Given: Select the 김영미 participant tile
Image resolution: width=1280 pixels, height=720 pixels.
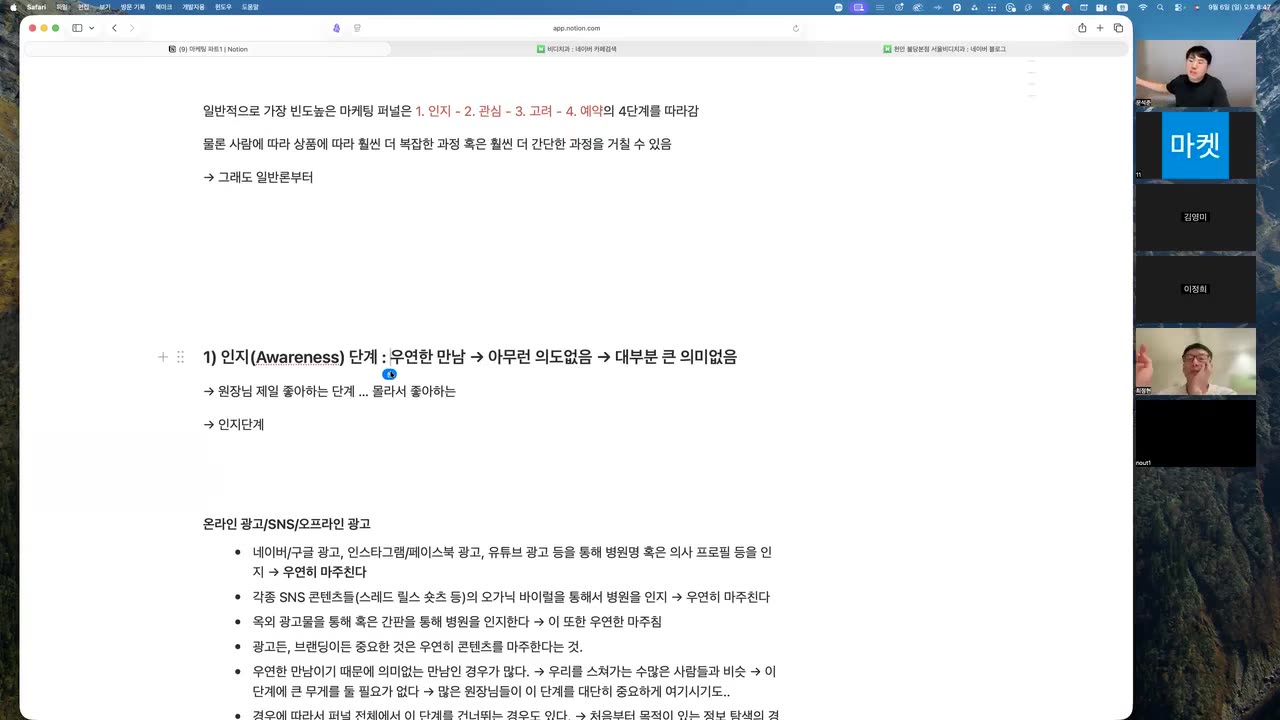Looking at the screenshot, I should 1195,217.
